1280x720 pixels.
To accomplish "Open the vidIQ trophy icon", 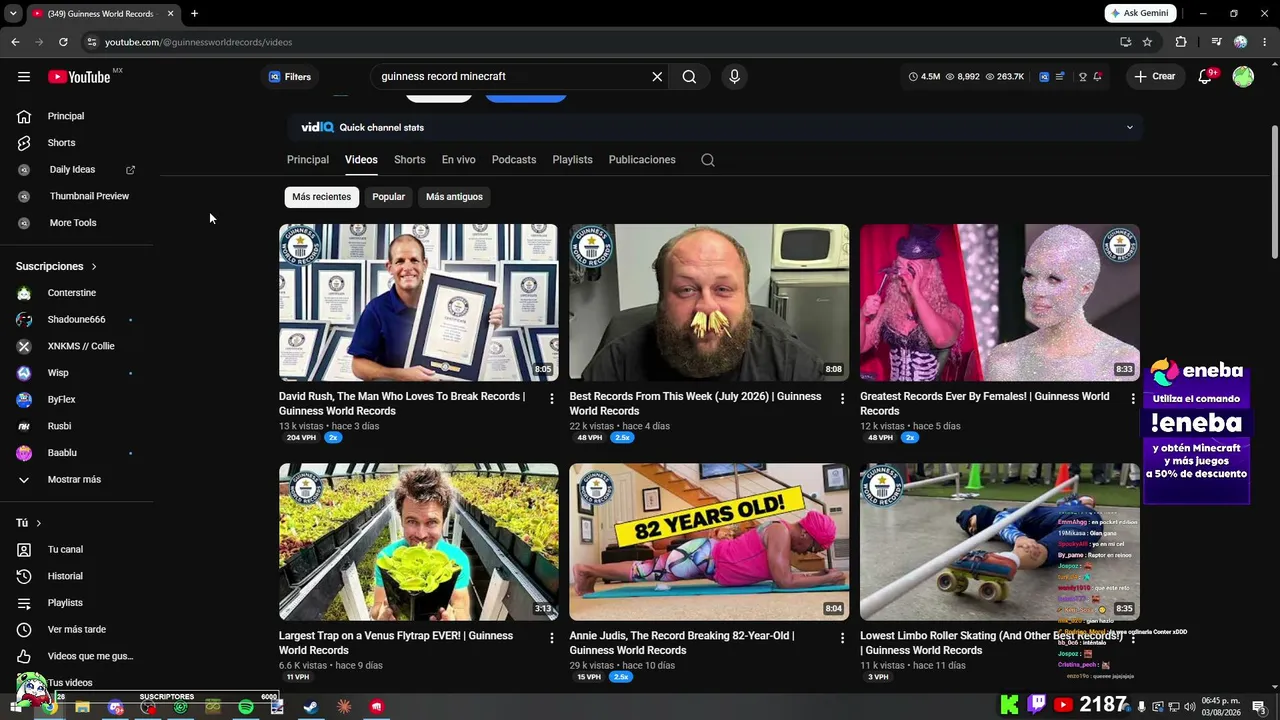I will 1082,77.
